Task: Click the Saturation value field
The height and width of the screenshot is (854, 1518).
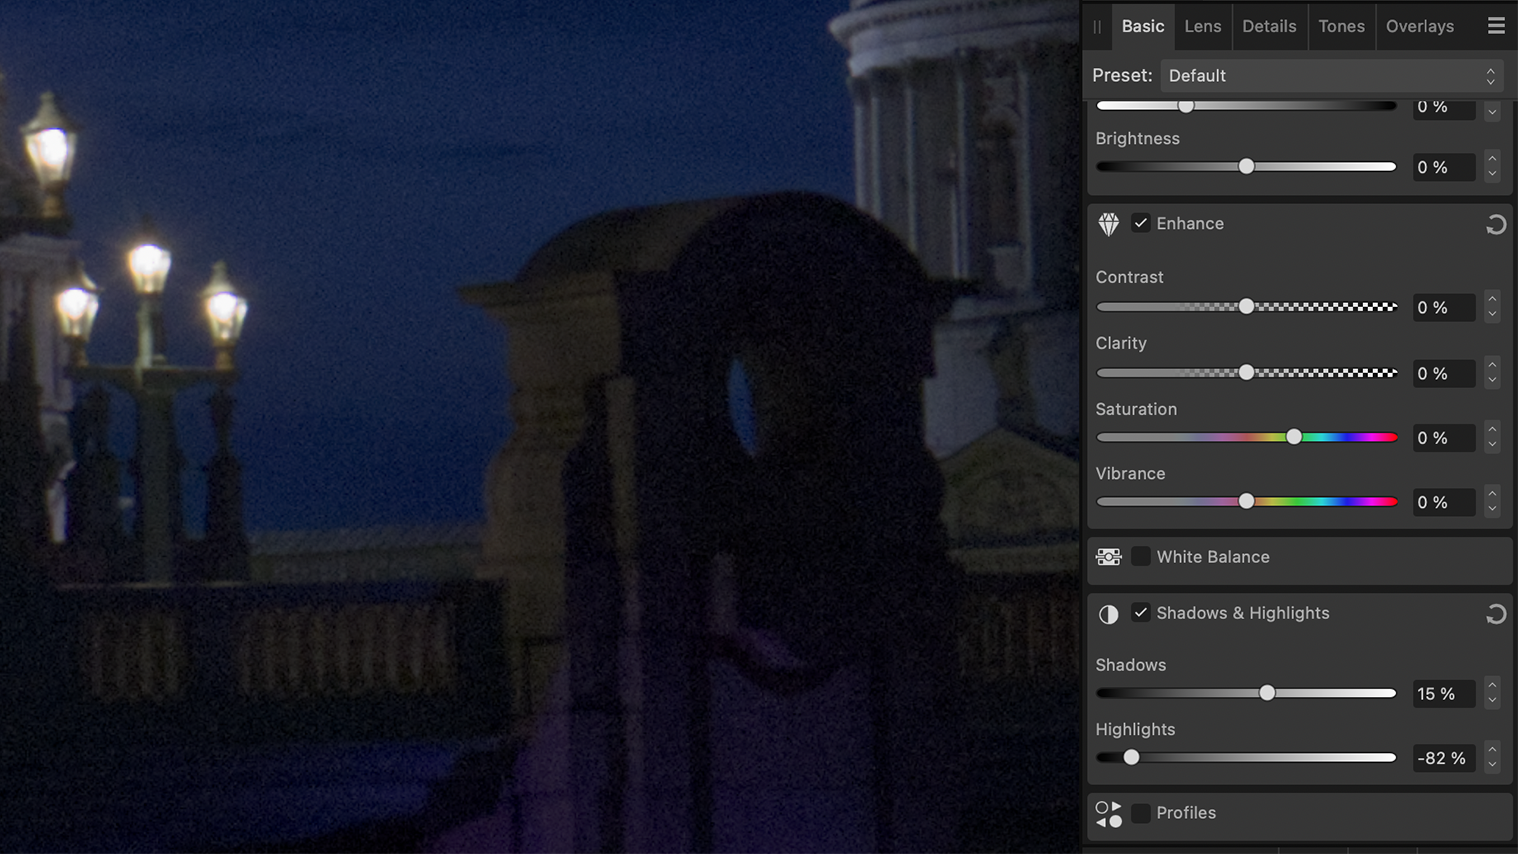Action: 1444,438
